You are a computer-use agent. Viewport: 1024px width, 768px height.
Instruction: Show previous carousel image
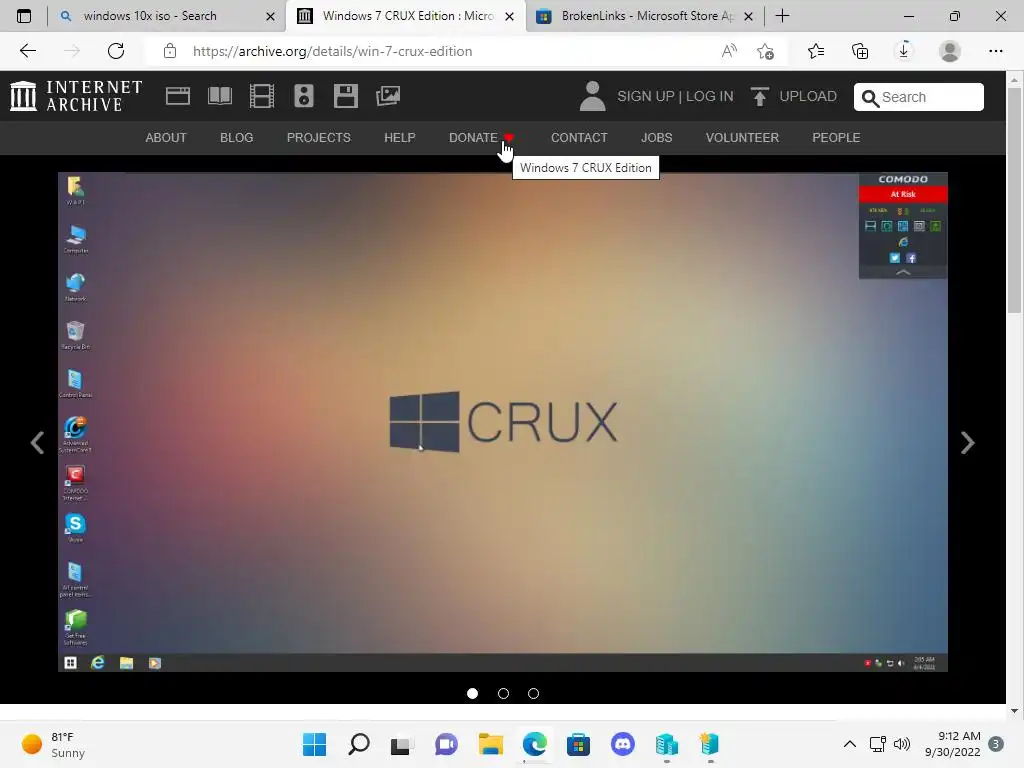(x=38, y=443)
